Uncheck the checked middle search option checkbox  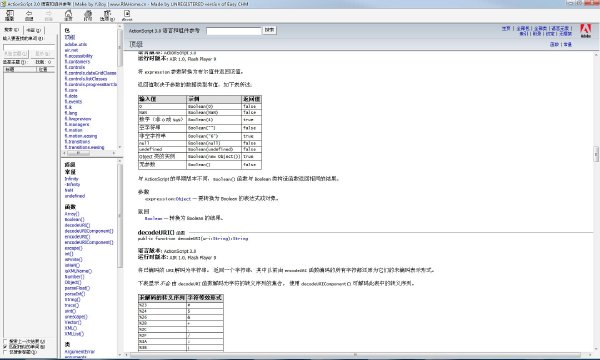(5, 347)
